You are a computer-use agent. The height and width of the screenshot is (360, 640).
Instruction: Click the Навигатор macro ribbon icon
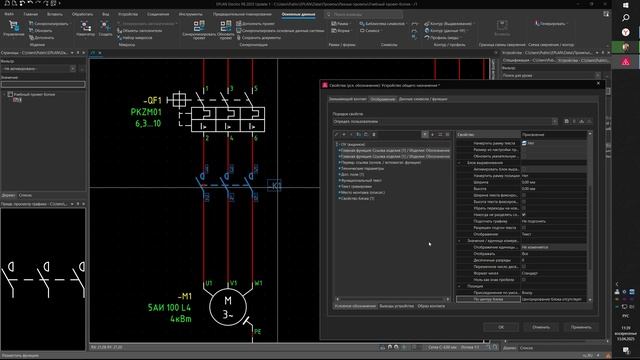coord(85,29)
